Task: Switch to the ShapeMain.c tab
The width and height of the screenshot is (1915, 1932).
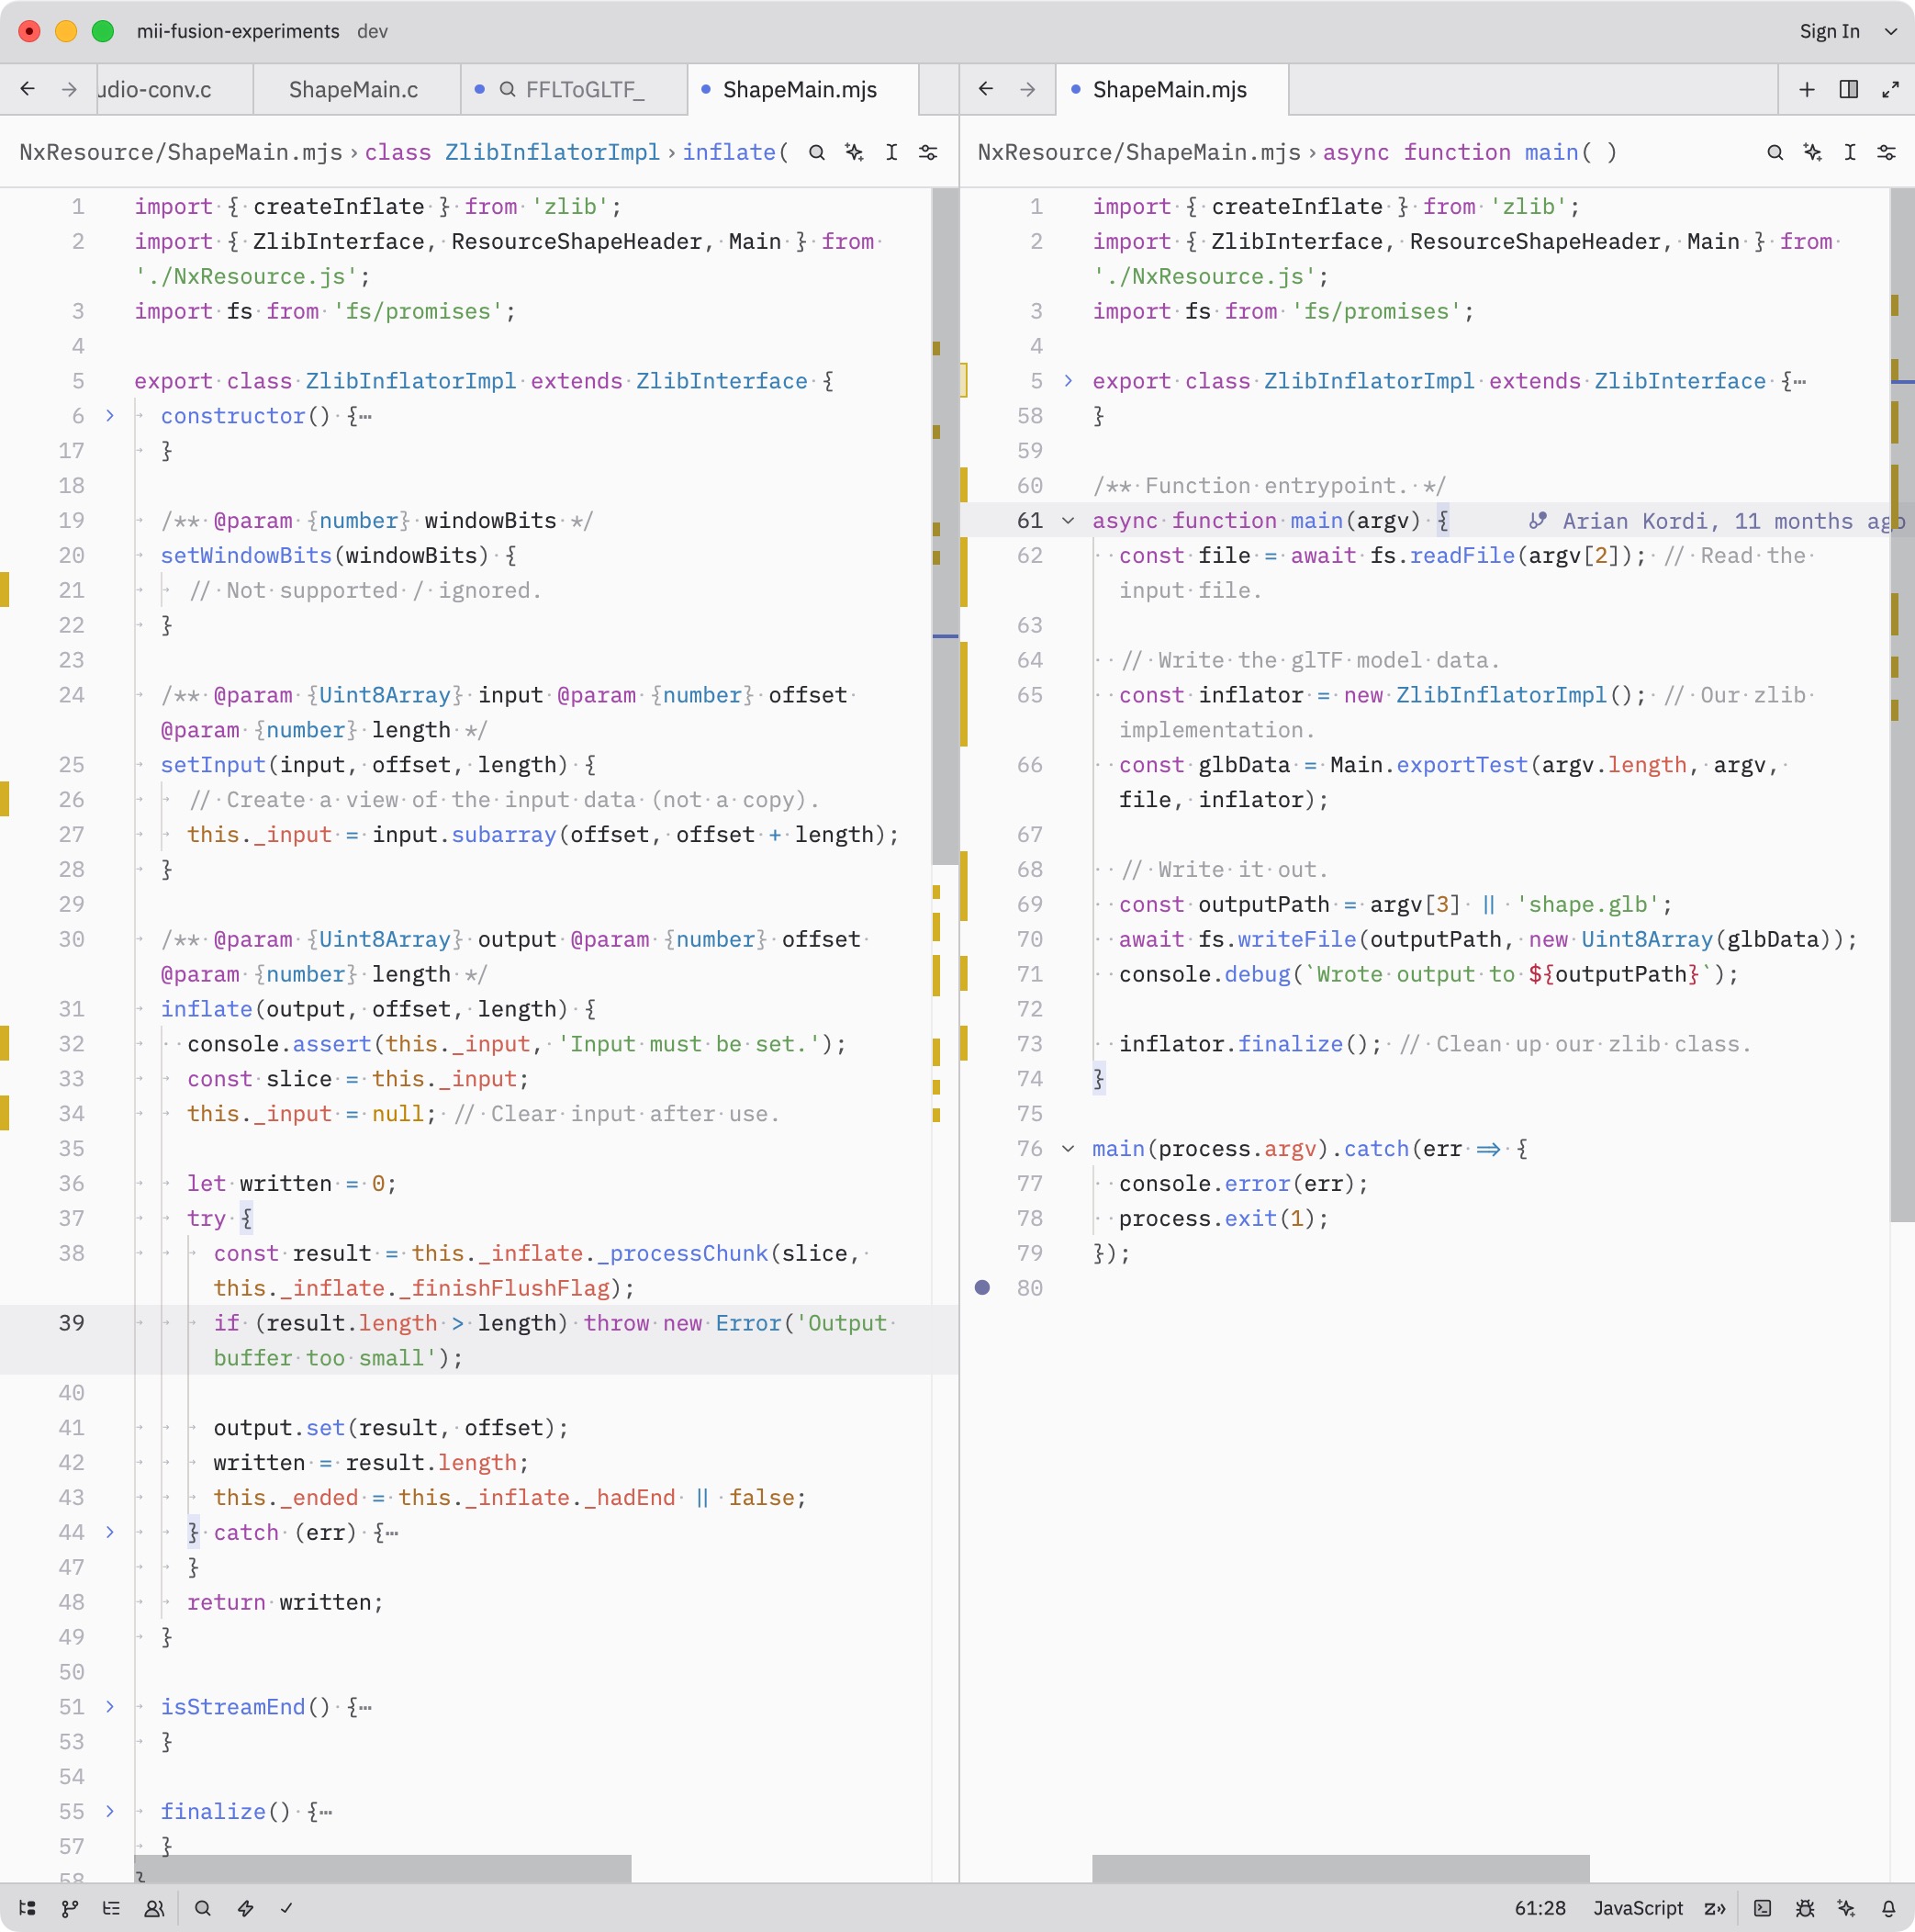Action: pyautogui.click(x=353, y=90)
